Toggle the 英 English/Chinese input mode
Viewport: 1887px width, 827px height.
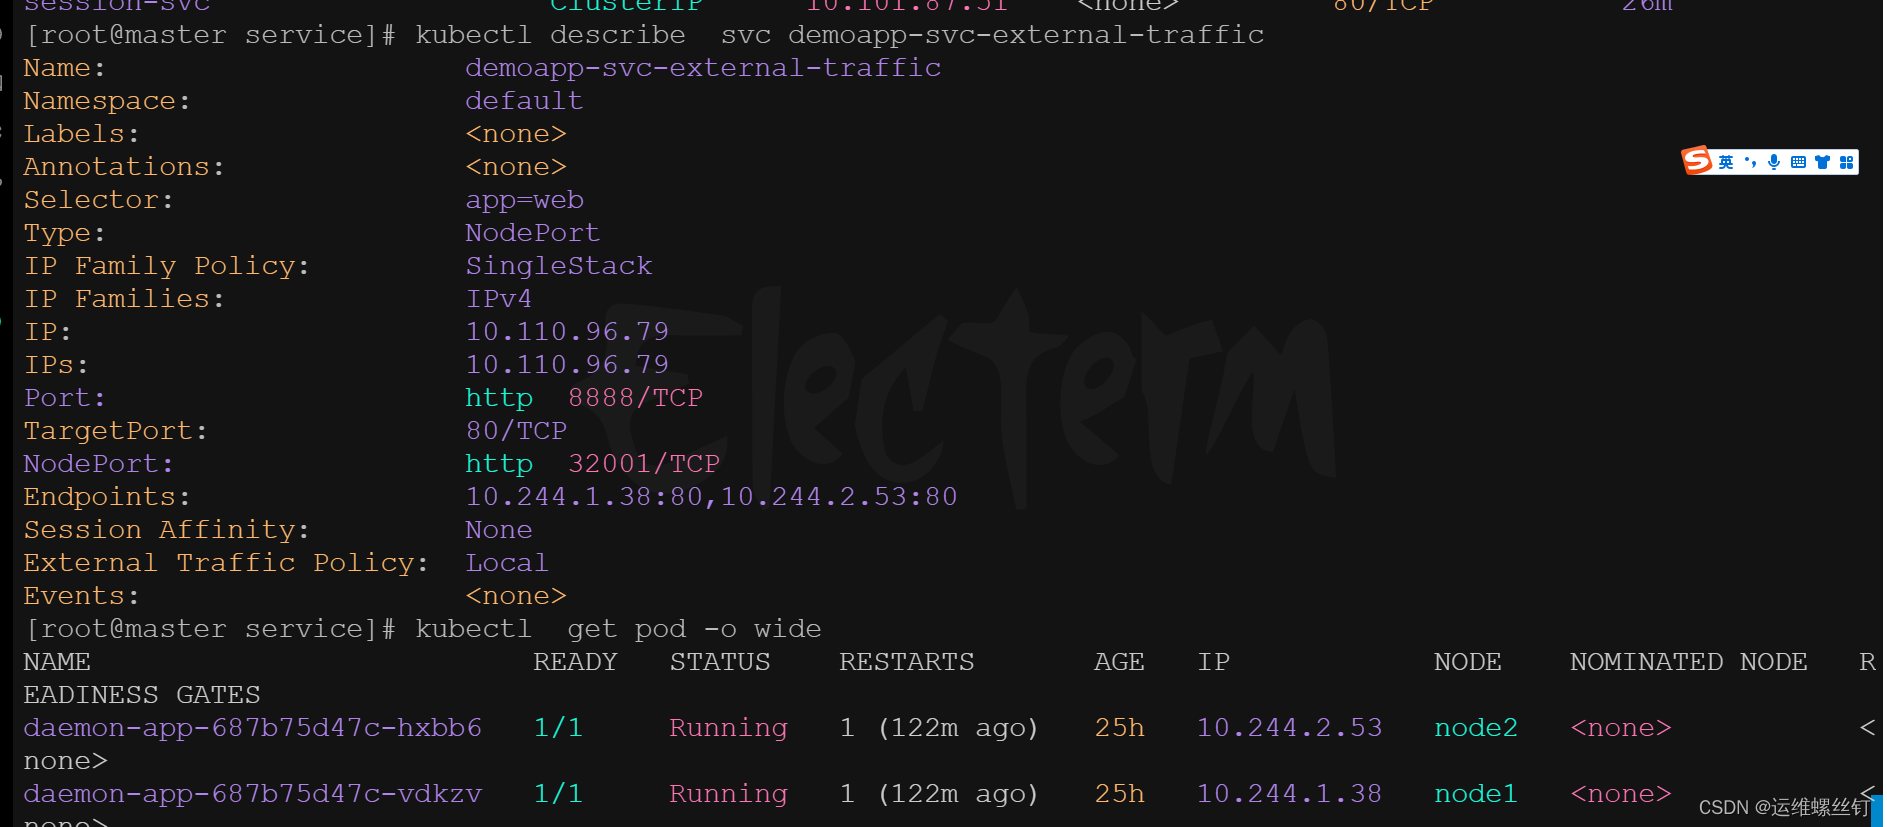tap(1726, 162)
